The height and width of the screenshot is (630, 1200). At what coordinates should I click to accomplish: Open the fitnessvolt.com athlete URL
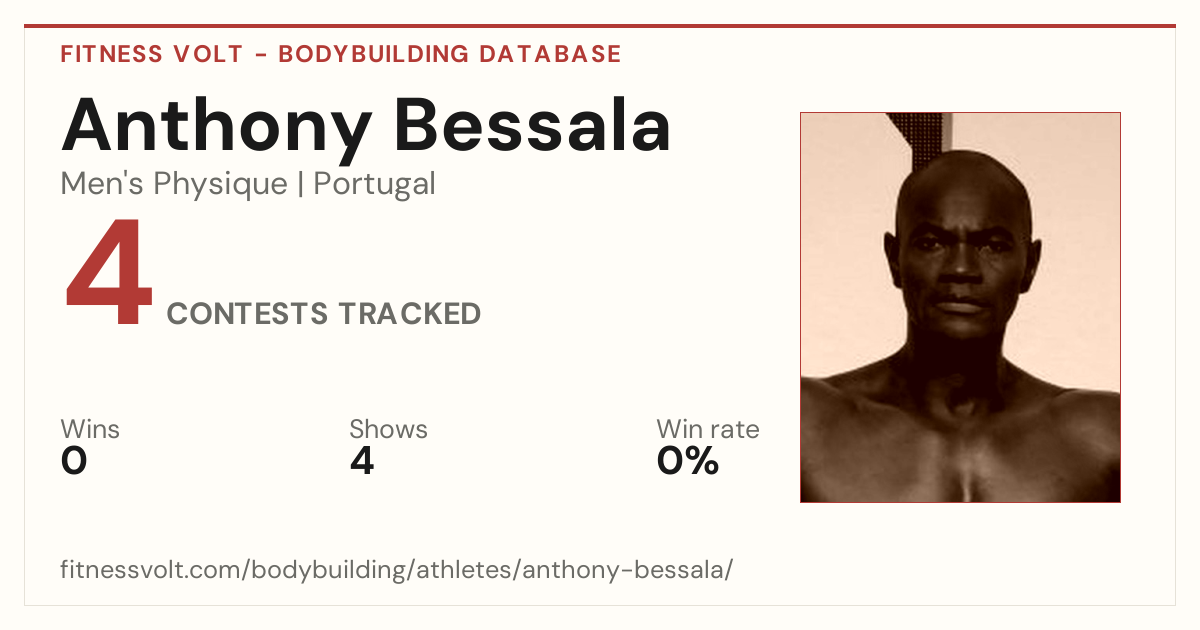pyautogui.click(x=397, y=571)
